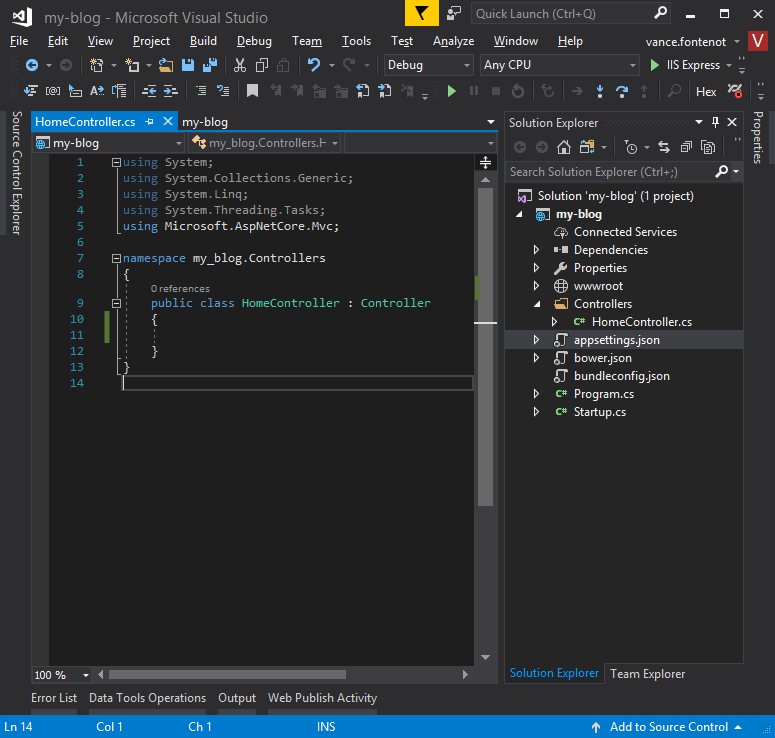775x738 pixels.
Task: Pin the HomeController.cs tab
Action: tap(149, 122)
